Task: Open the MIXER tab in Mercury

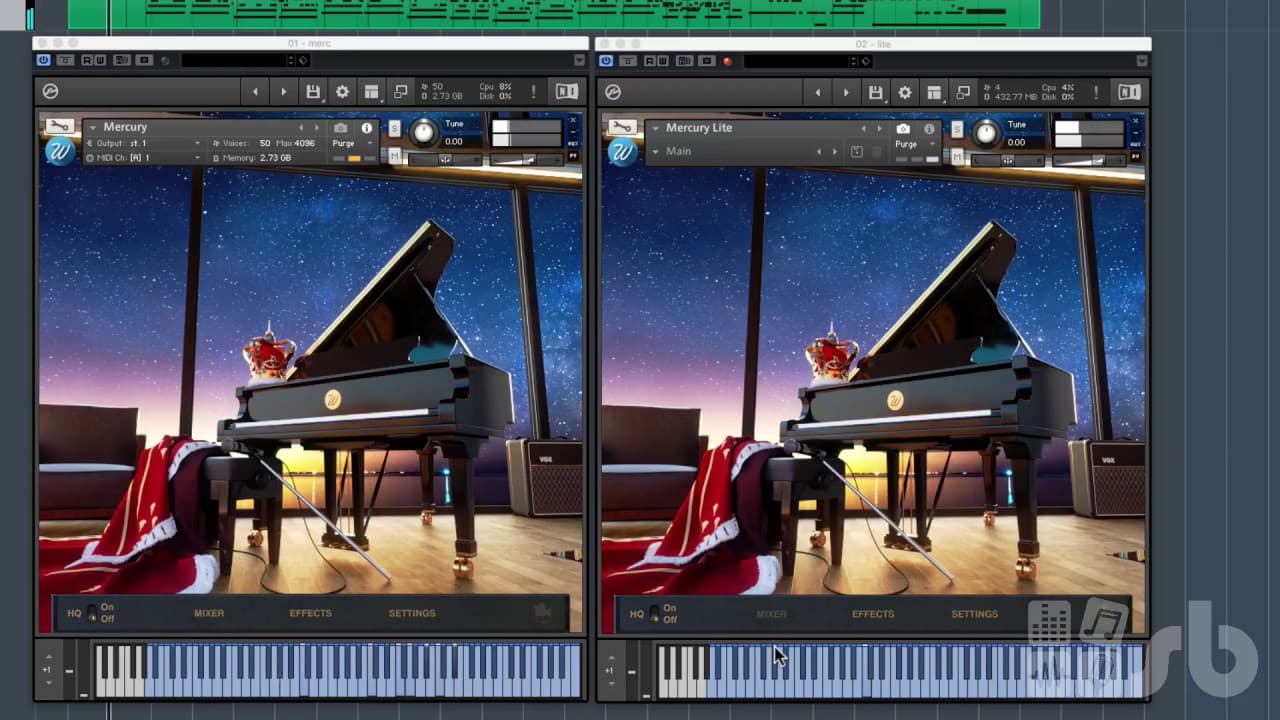Action: tap(209, 613)
